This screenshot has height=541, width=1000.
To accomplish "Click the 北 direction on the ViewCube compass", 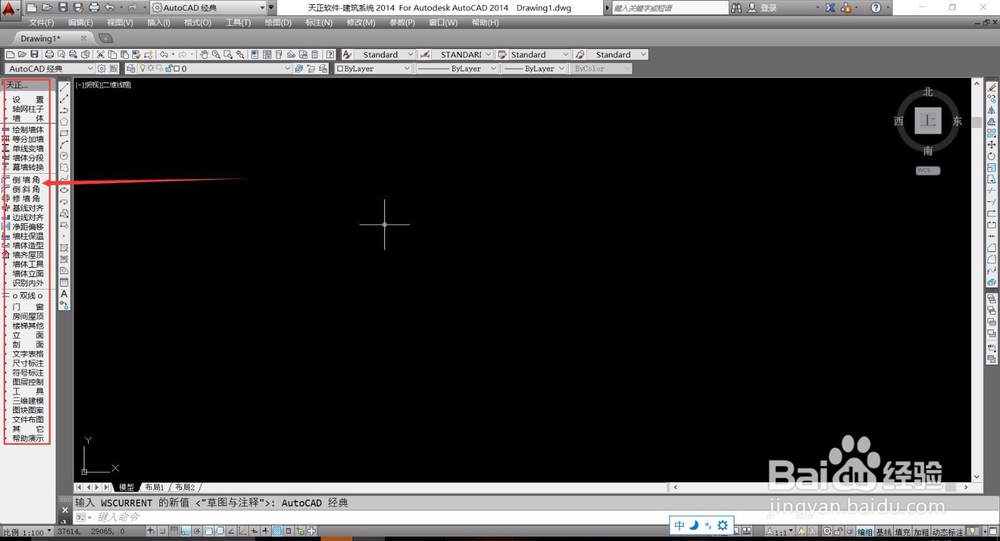I will (928, 92).
